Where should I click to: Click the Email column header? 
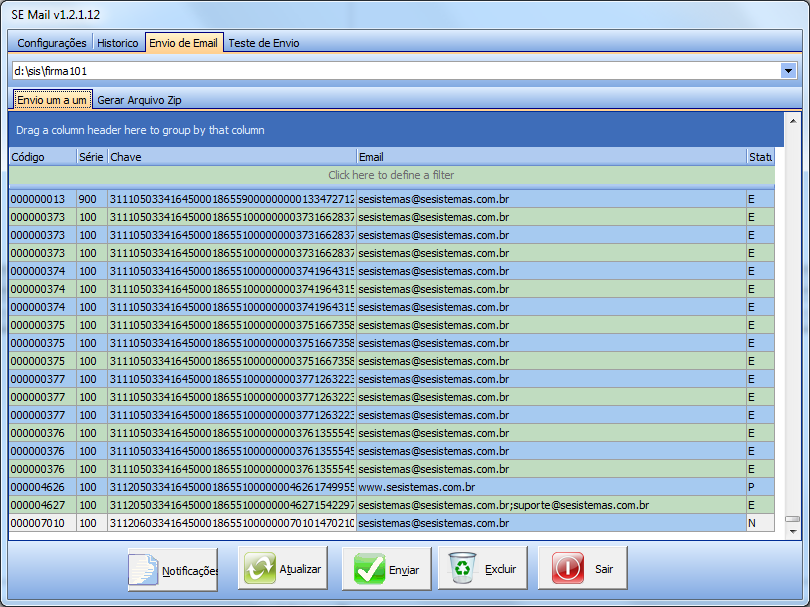tap(550, 157)
